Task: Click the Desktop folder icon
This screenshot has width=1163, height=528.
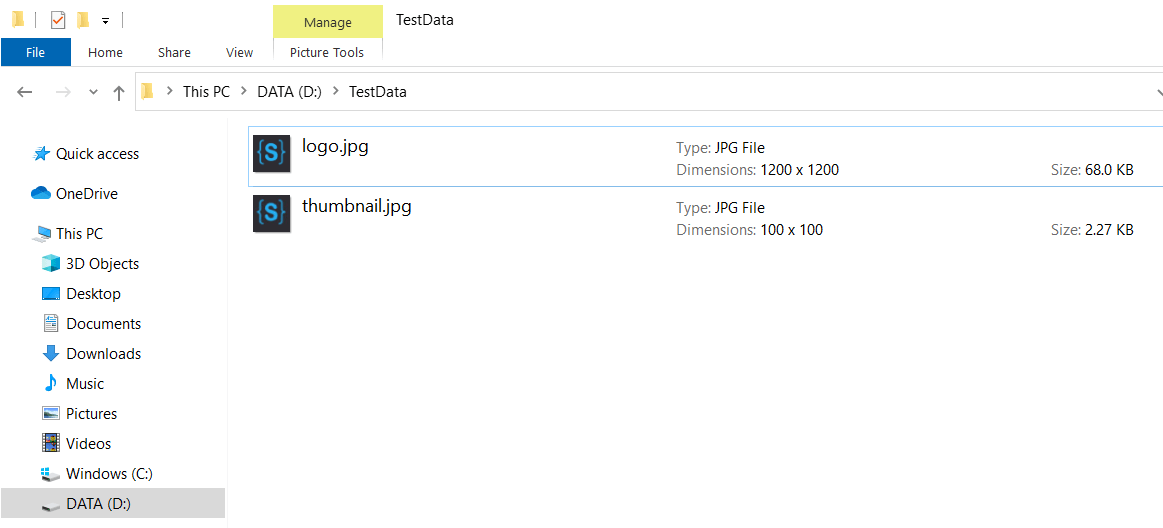Action: pos(50,294)
